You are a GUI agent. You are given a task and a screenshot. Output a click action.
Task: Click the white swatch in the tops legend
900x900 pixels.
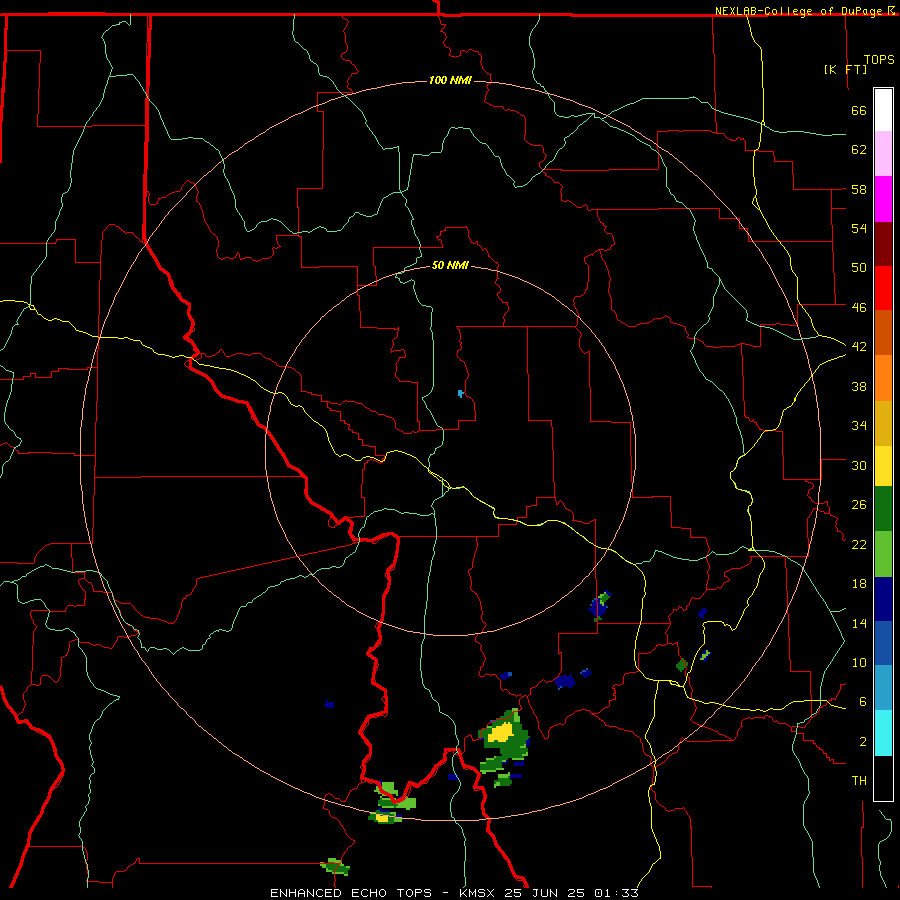click(x=883, y=110)
